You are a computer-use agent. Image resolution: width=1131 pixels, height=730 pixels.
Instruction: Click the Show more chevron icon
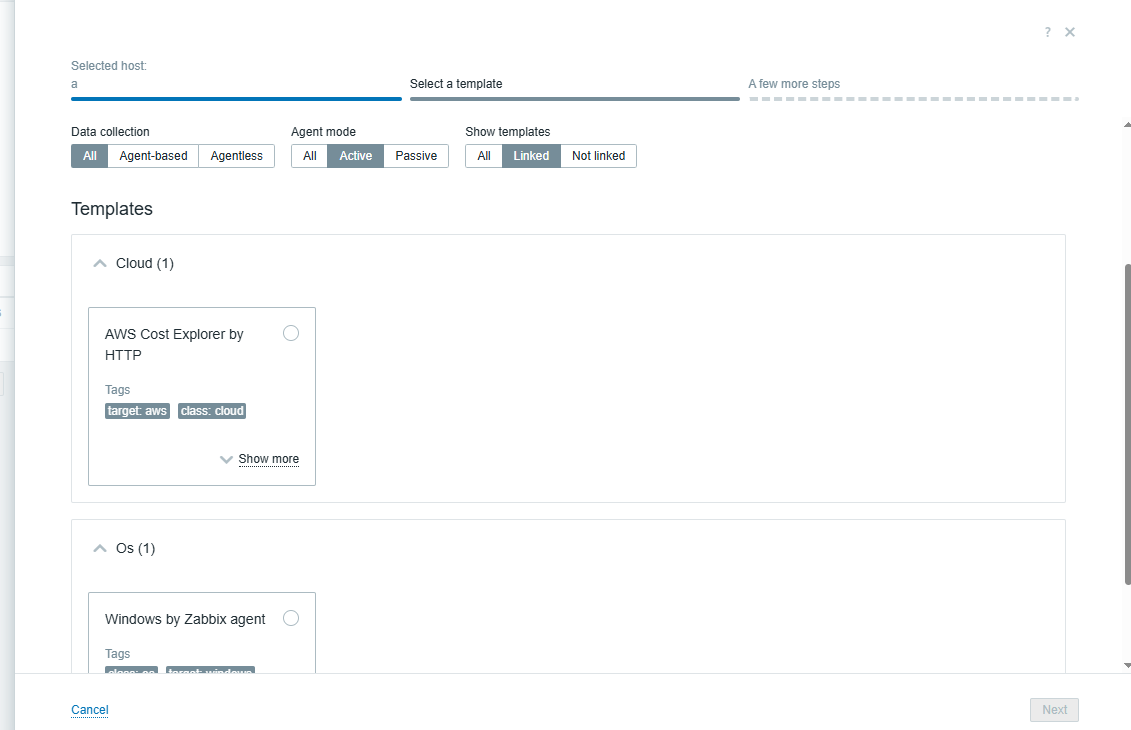pyautogui.click(x=226, y=459)
